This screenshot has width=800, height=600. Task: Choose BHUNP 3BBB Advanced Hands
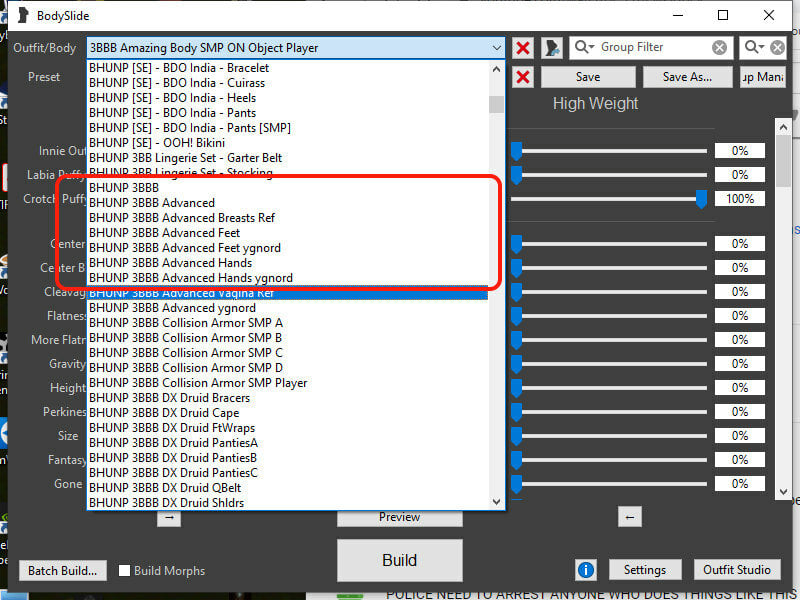[287, 263]
